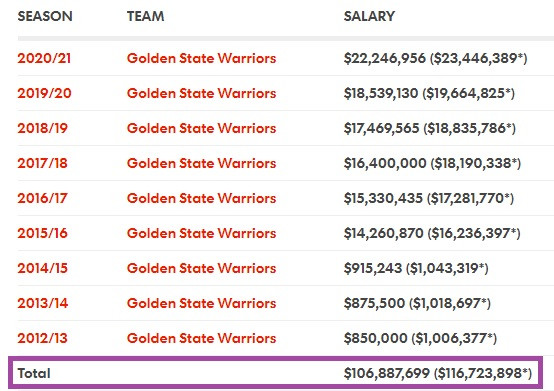Click Golden State Warriors in 2020/21 row
The image size is (554, 391).
pyautogui.click(x=201, y=58)
